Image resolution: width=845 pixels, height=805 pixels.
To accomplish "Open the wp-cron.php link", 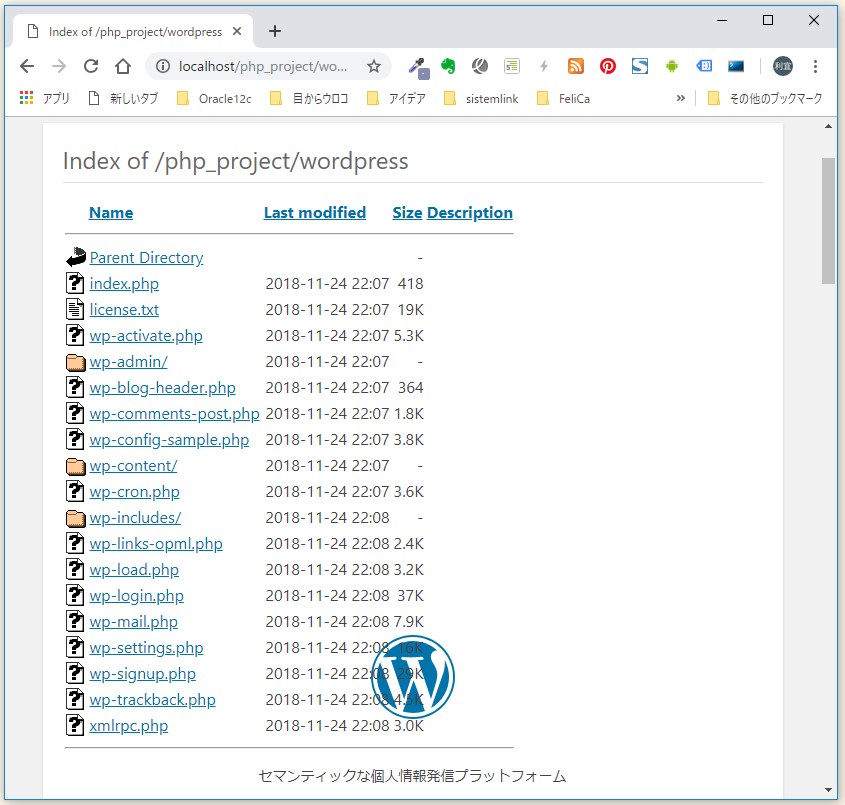I will tap(134, 491).
